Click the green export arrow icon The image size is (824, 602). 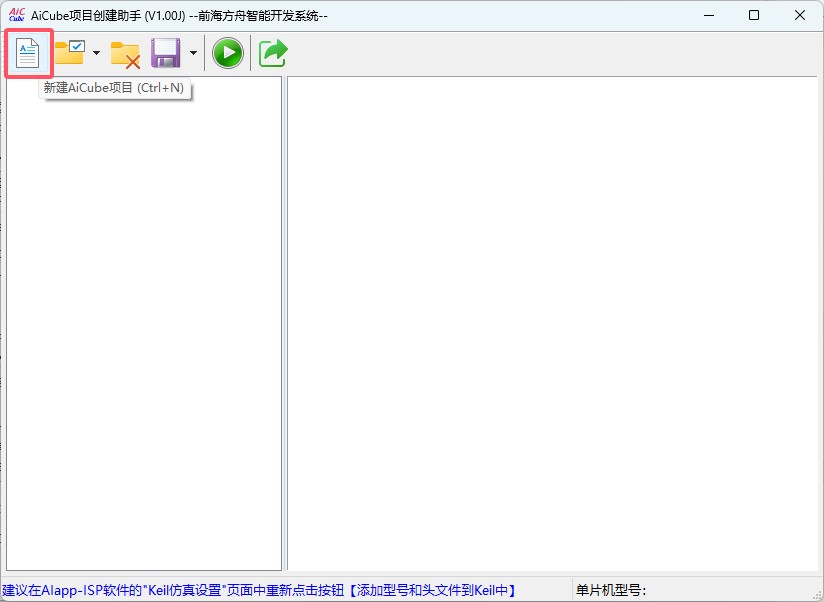coord(273,53)
